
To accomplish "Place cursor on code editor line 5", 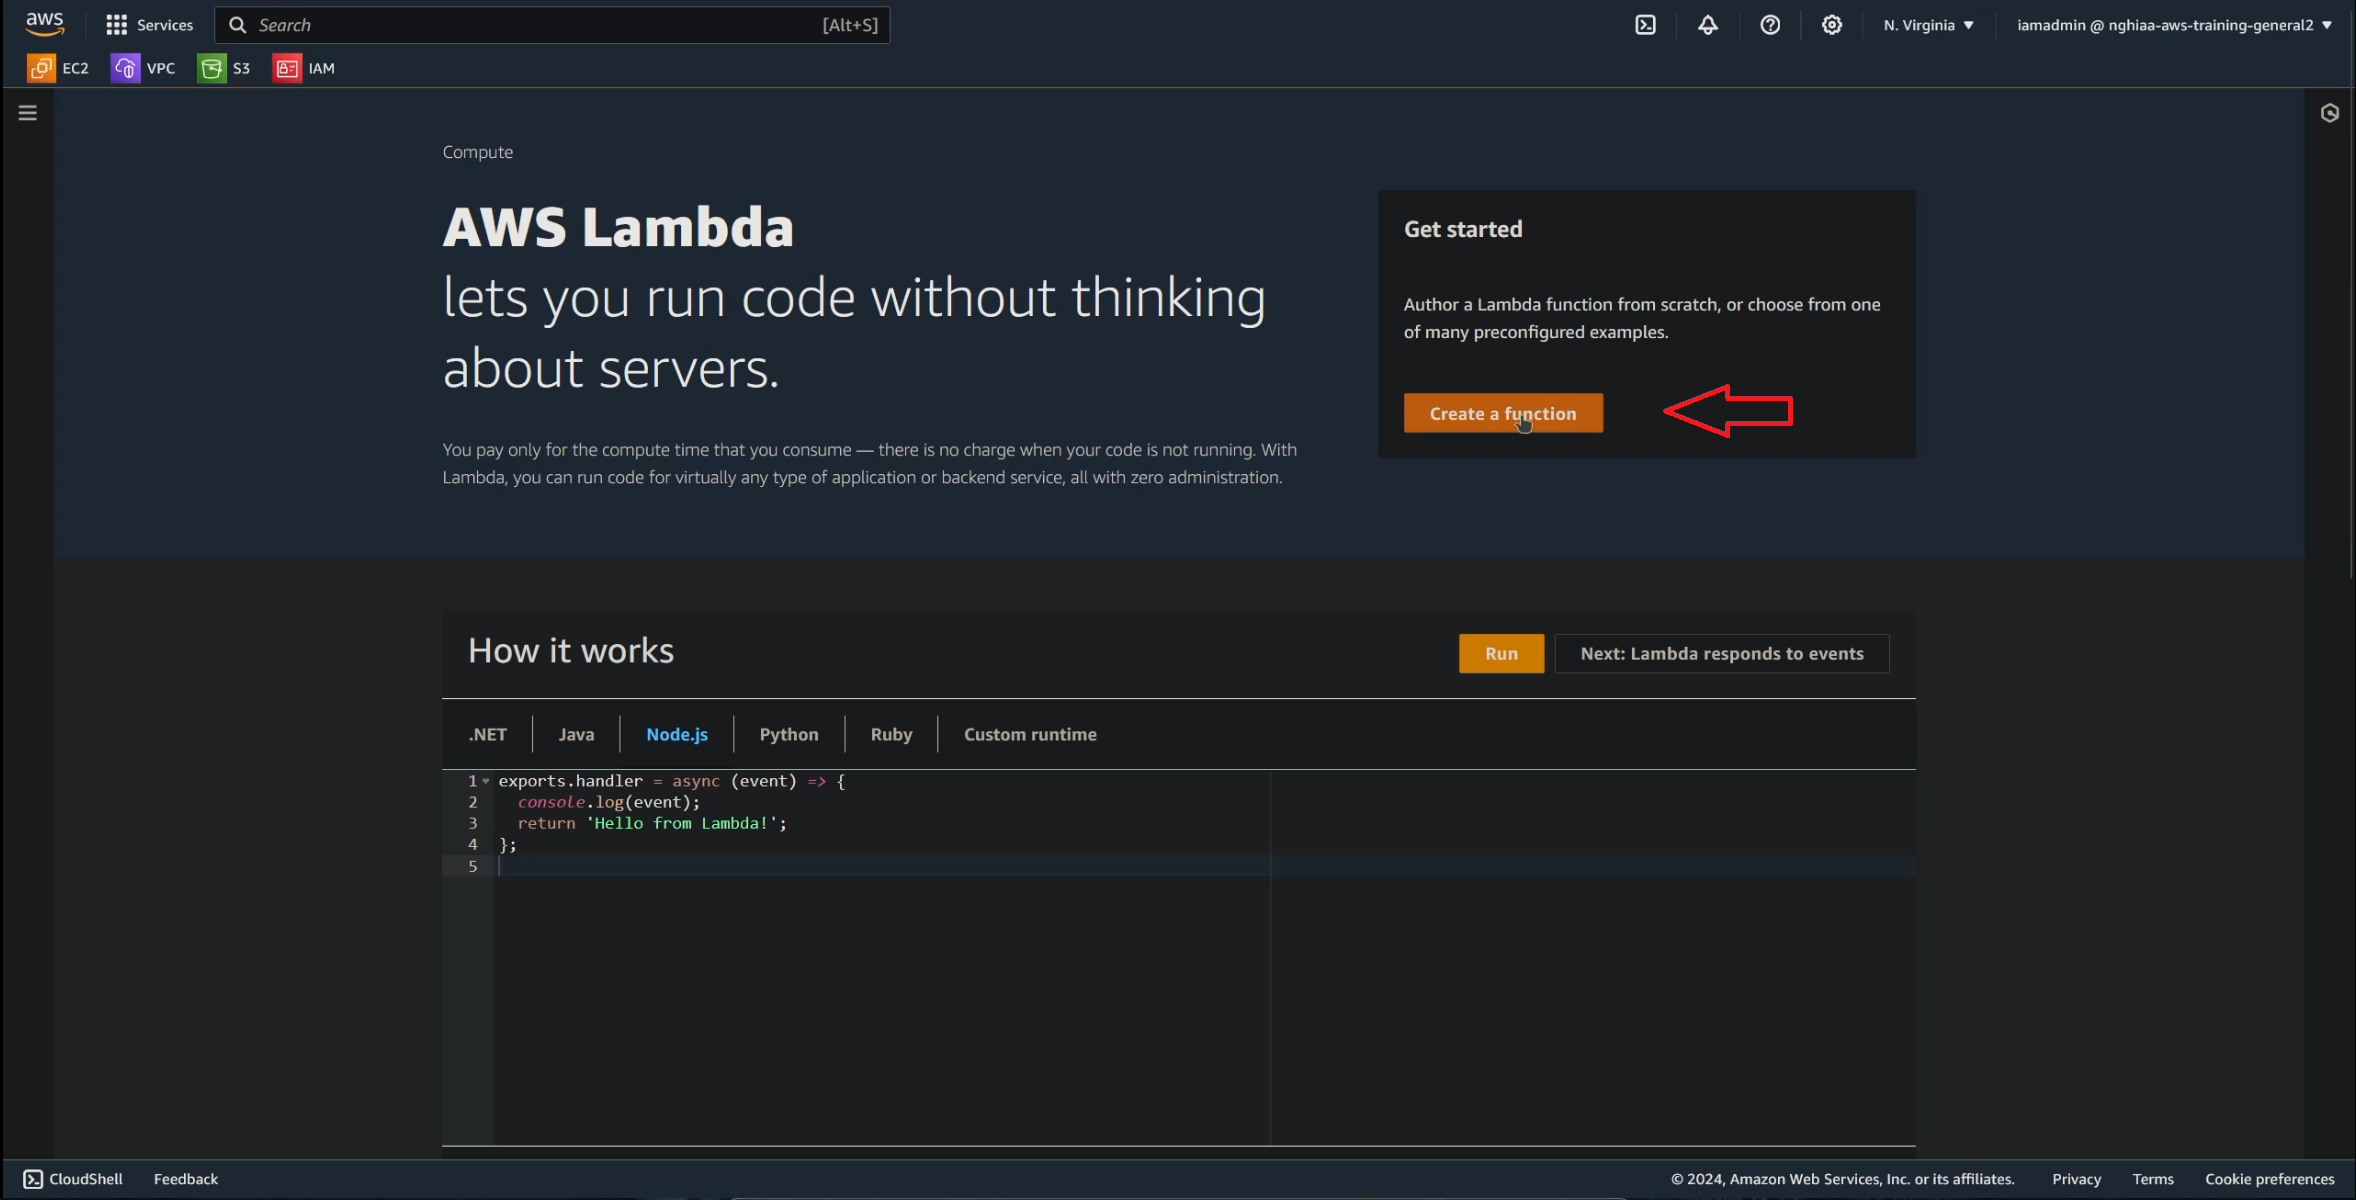I will tap(1205, 866).
